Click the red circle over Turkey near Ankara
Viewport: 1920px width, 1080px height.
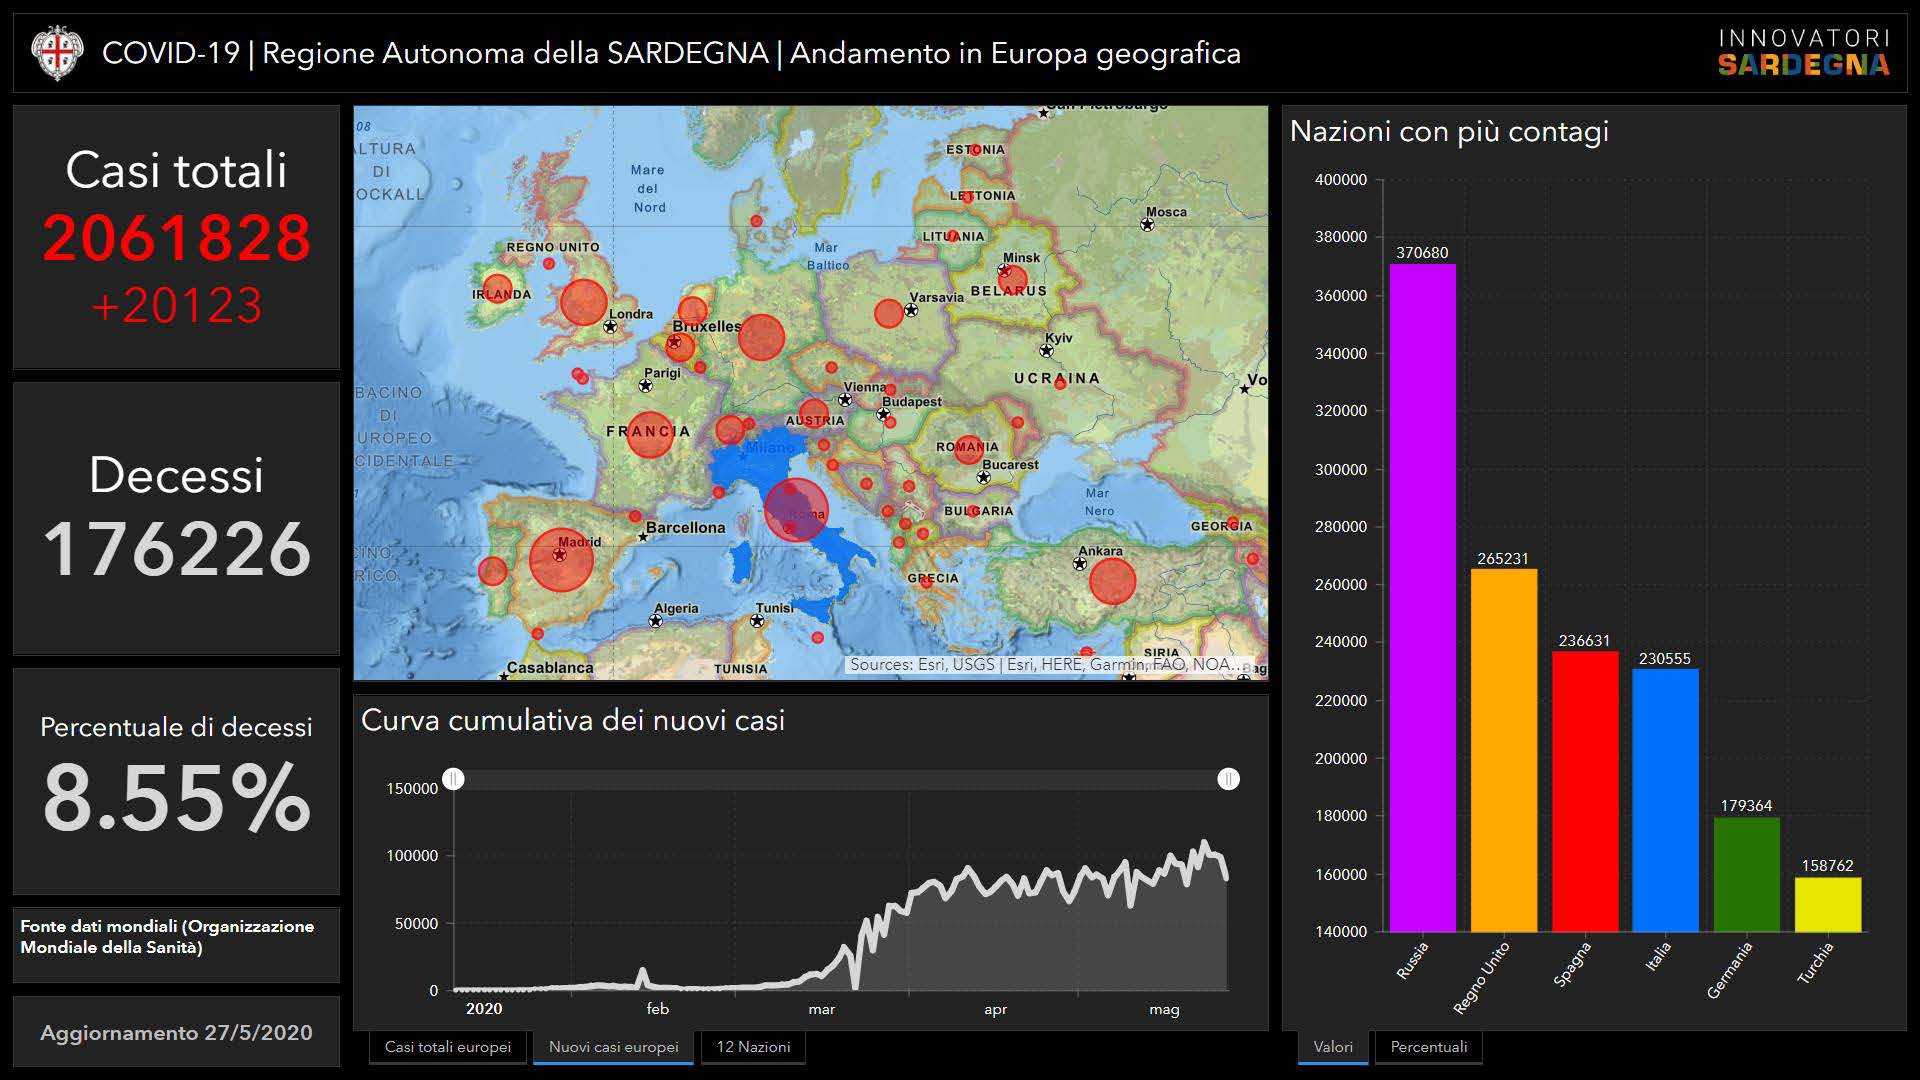coord(1111,581)
